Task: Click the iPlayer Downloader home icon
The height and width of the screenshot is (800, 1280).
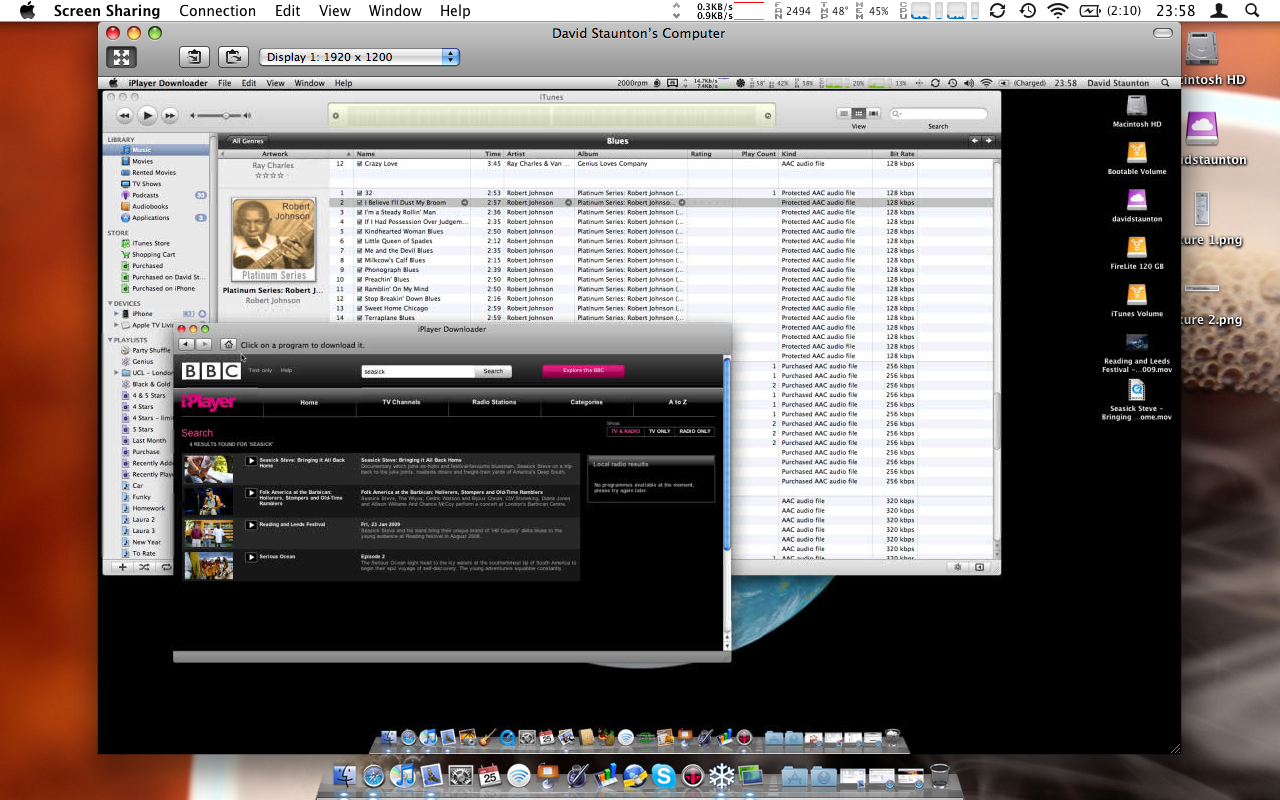Action: [x=228, y=344]
